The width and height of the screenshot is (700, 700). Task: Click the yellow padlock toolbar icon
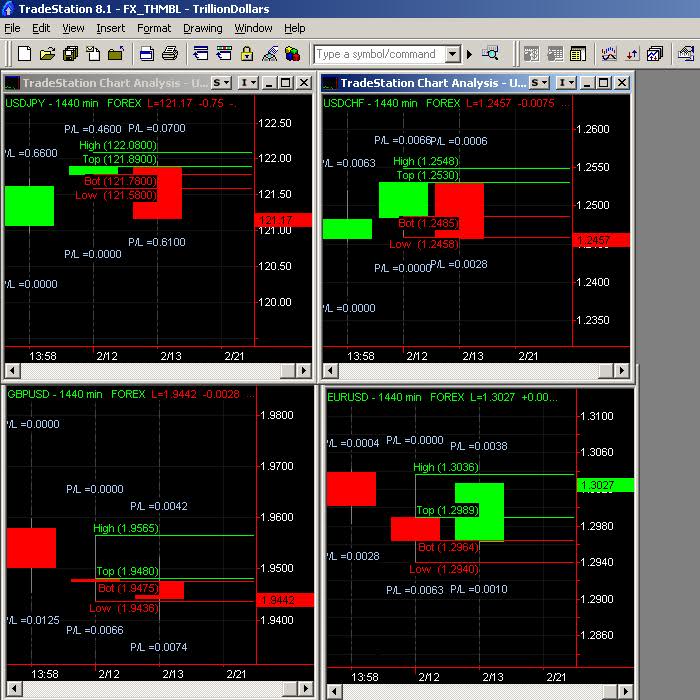[247, 54]
